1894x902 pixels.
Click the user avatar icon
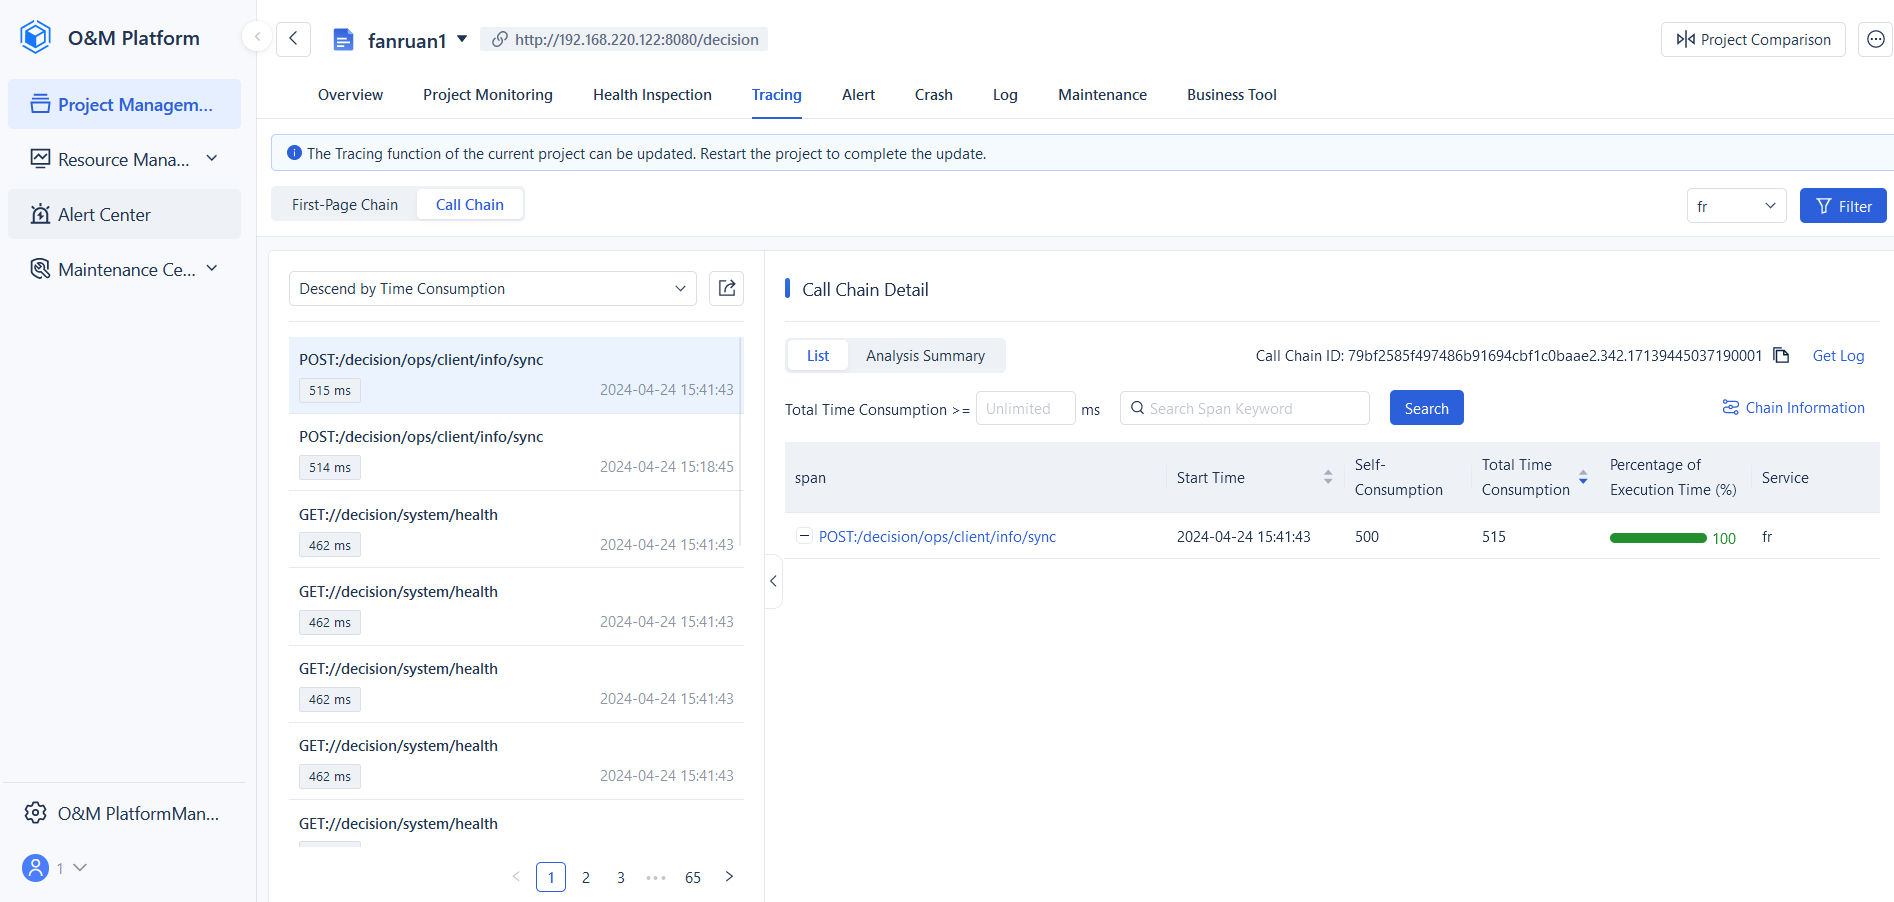36,868
